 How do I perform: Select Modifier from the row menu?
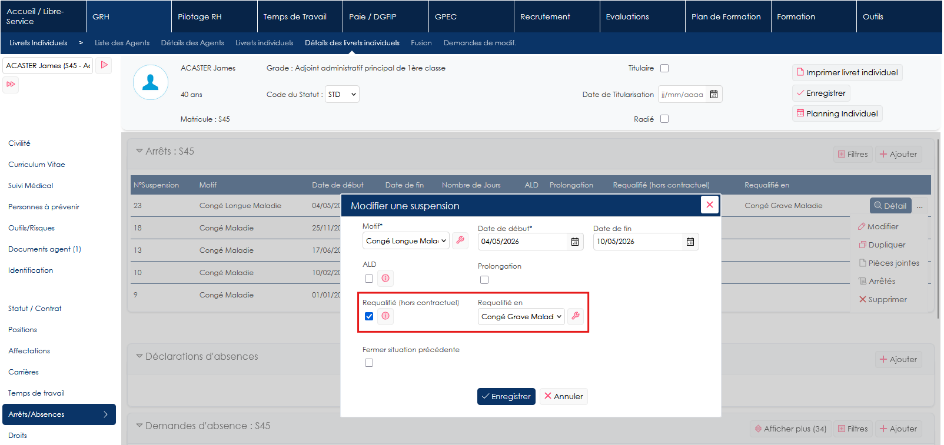[x=879, y=226]
